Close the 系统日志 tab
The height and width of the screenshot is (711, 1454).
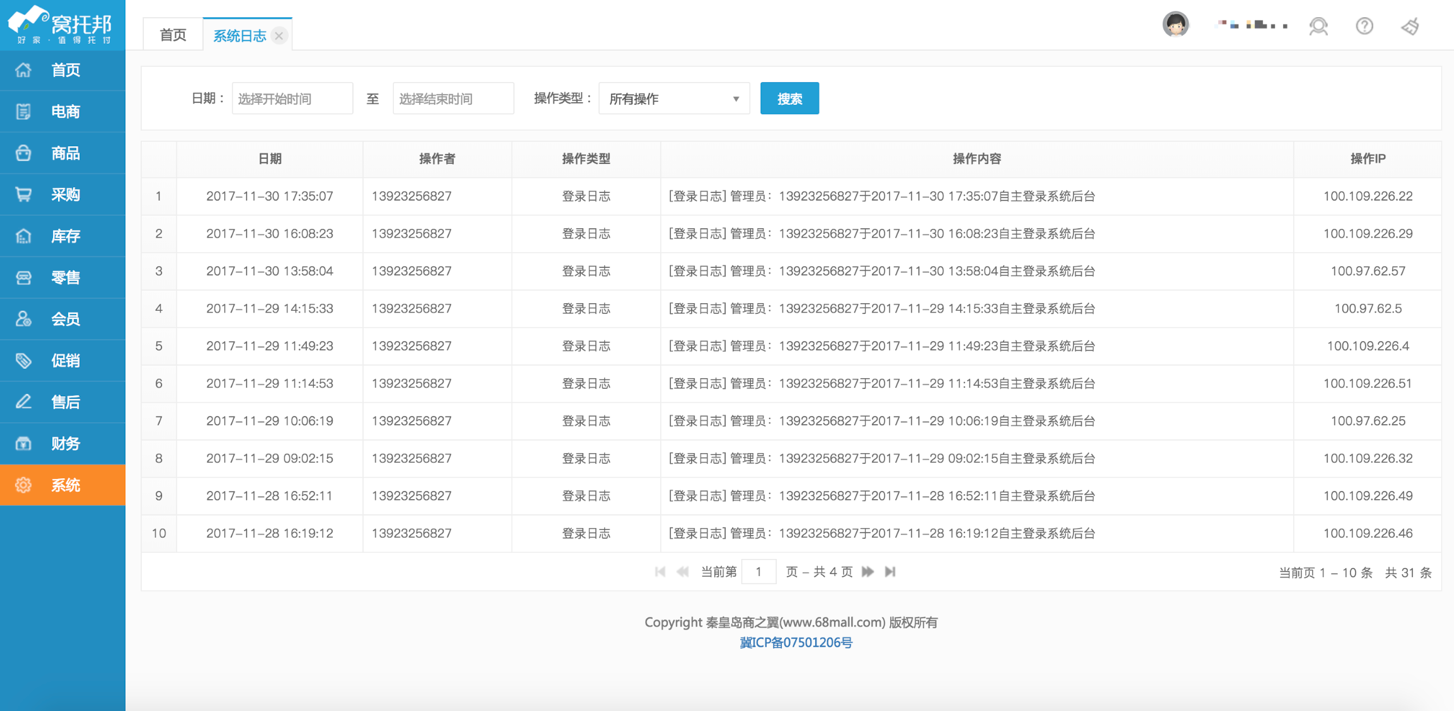[x=279, y=36]
